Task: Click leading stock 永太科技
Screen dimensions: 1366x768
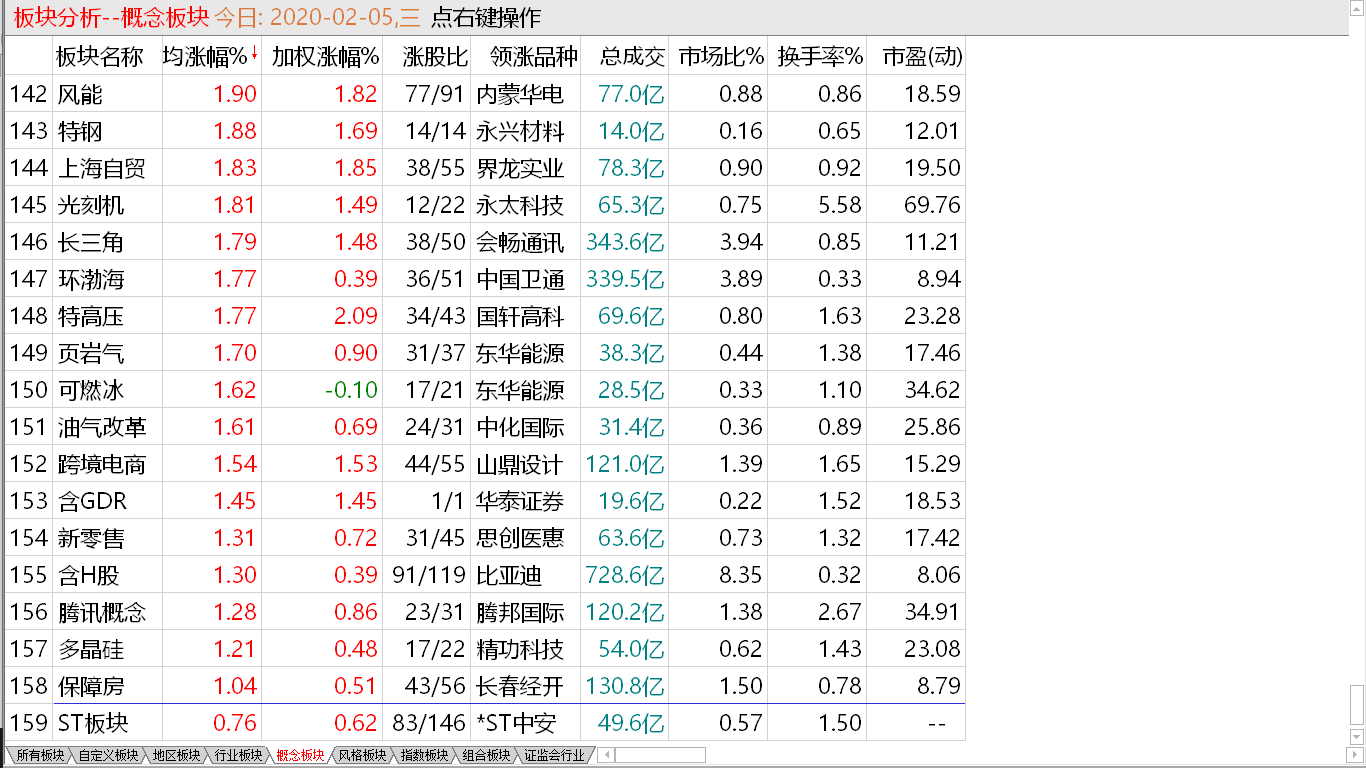Action: (520, 205)
